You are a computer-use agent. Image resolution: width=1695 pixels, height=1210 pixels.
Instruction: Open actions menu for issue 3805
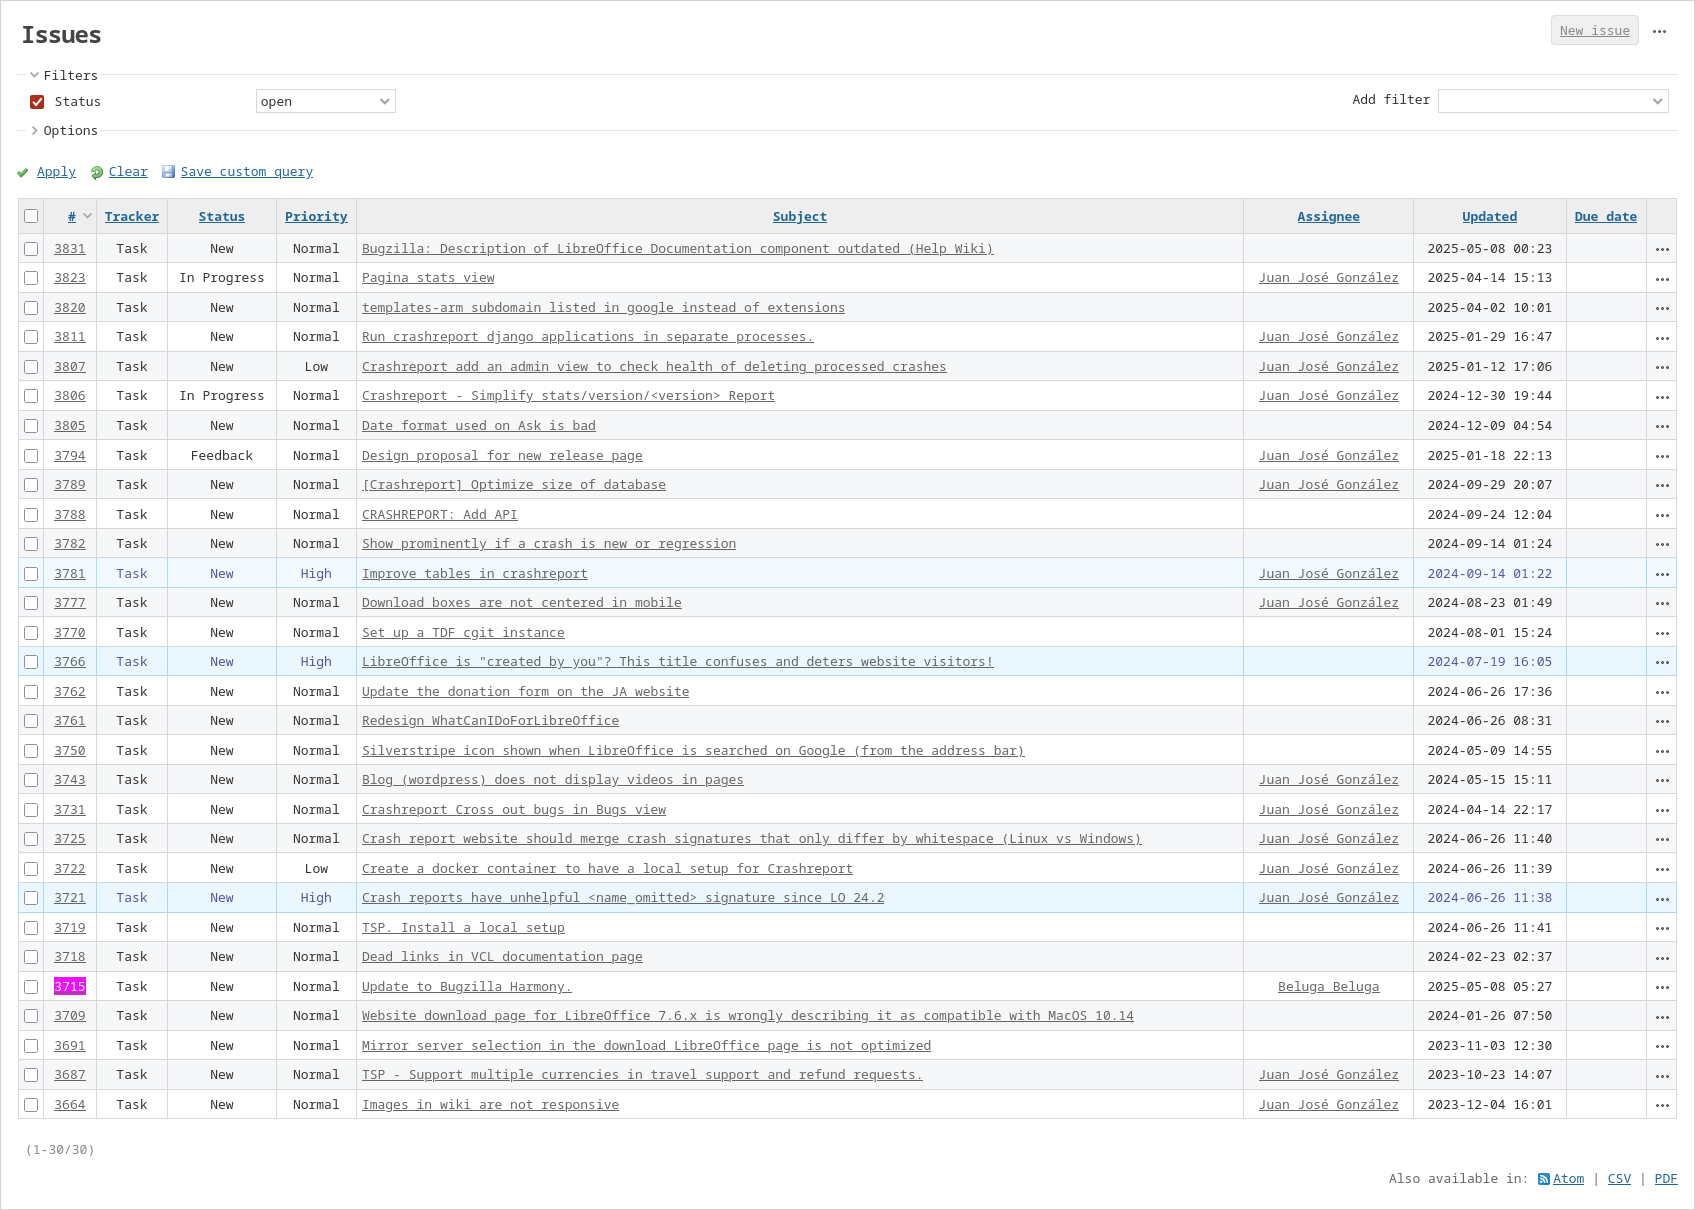pos(1662,426)
